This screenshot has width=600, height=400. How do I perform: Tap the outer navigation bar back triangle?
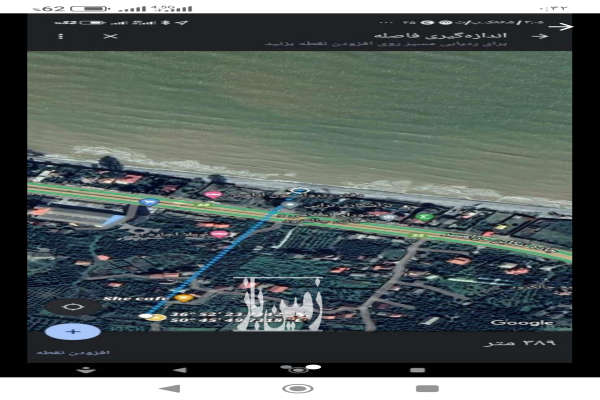point(170,389)
